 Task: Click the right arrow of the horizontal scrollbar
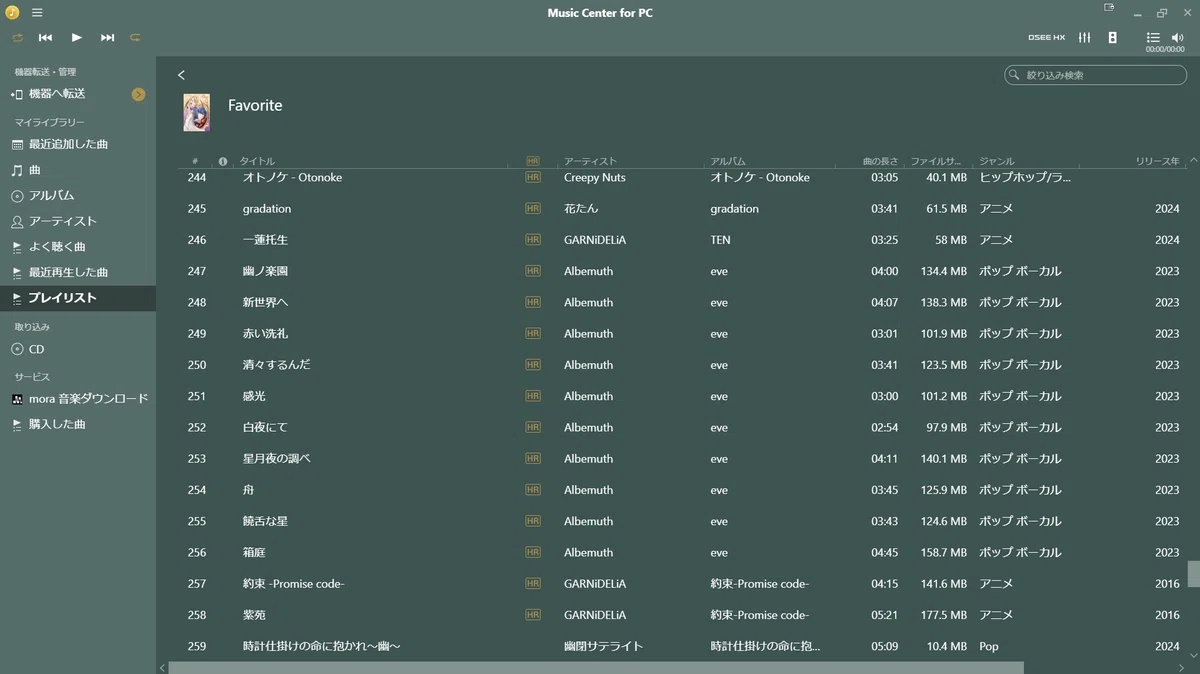[x=1182, y=667]
